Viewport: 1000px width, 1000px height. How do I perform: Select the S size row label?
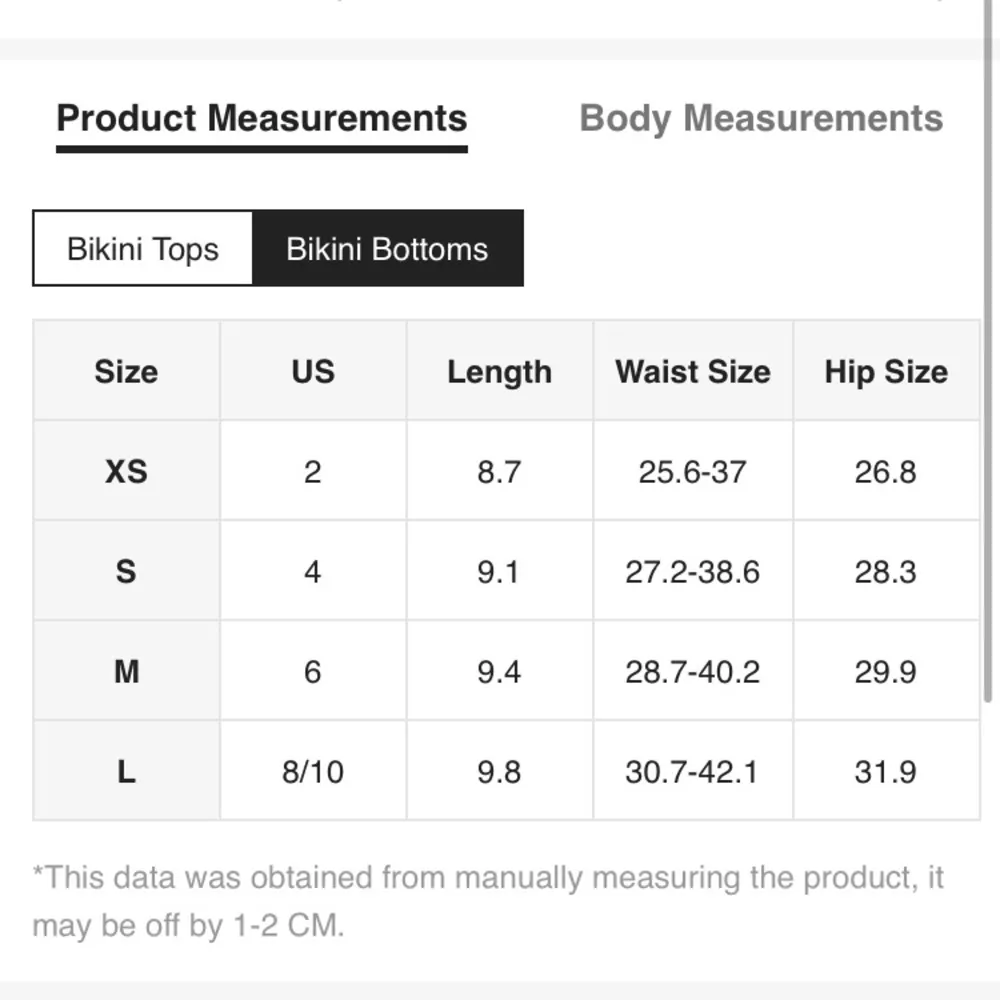pos(126,571)
